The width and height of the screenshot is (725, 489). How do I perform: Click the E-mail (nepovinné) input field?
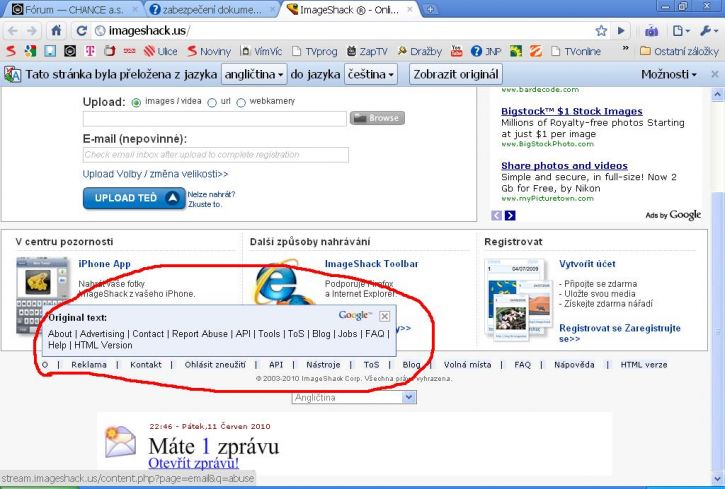coord(215,155)
